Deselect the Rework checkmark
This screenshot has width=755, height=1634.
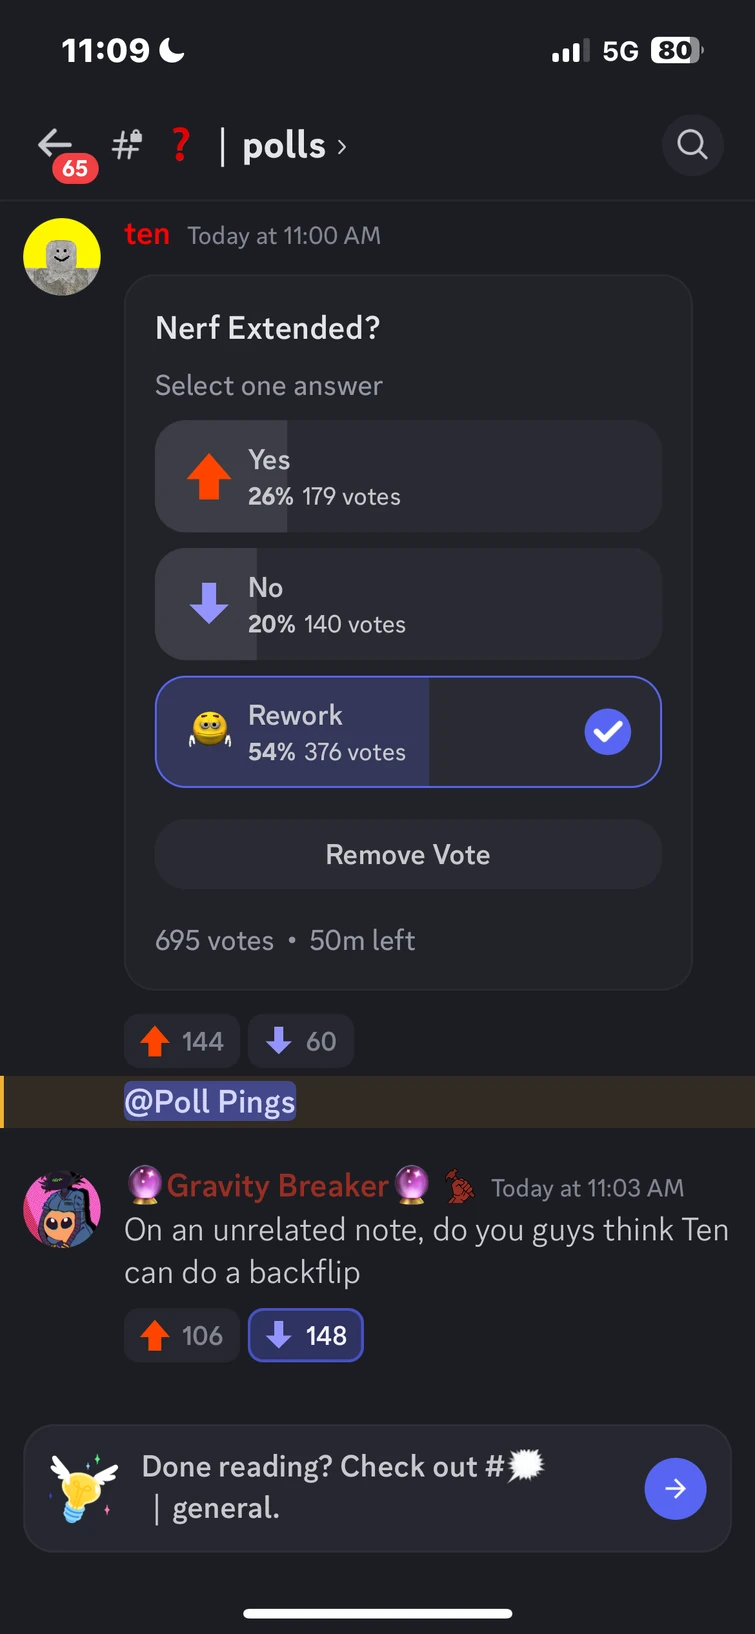click(607, 732)
